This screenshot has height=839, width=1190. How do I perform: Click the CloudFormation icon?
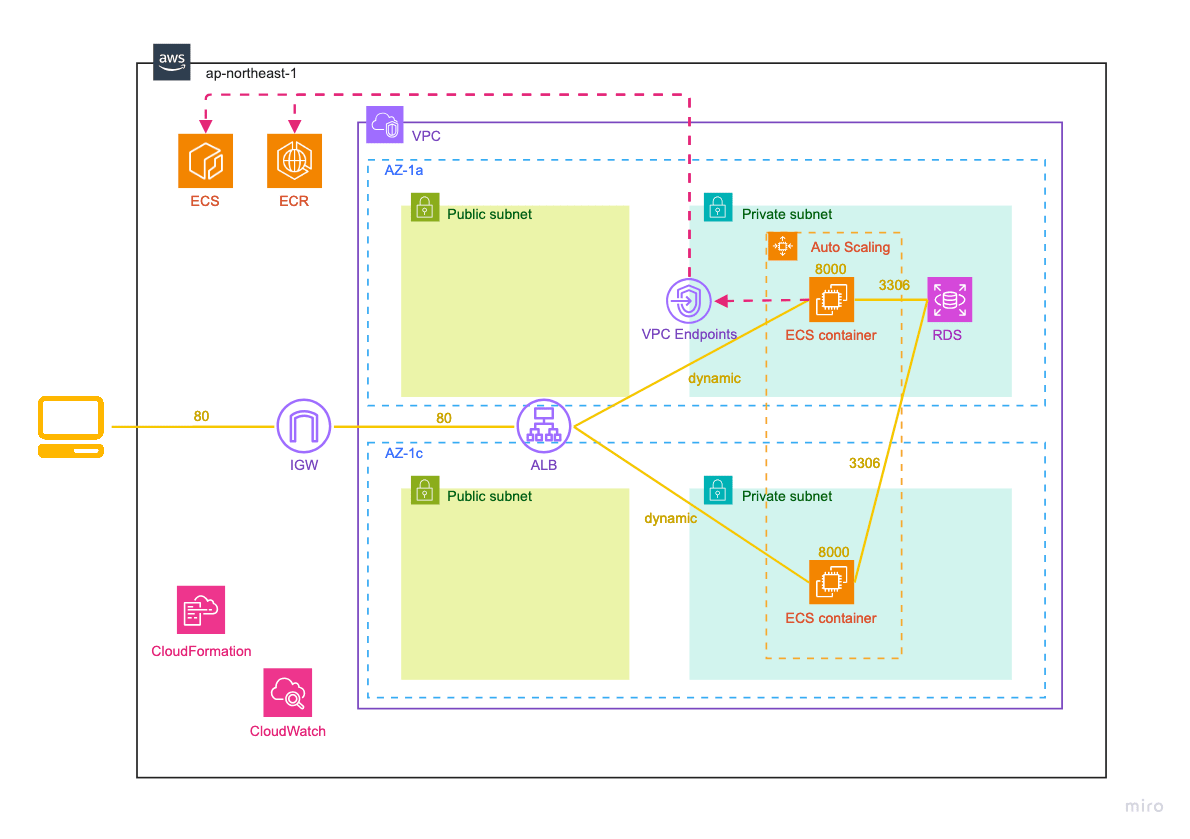[x=201, y=610]
